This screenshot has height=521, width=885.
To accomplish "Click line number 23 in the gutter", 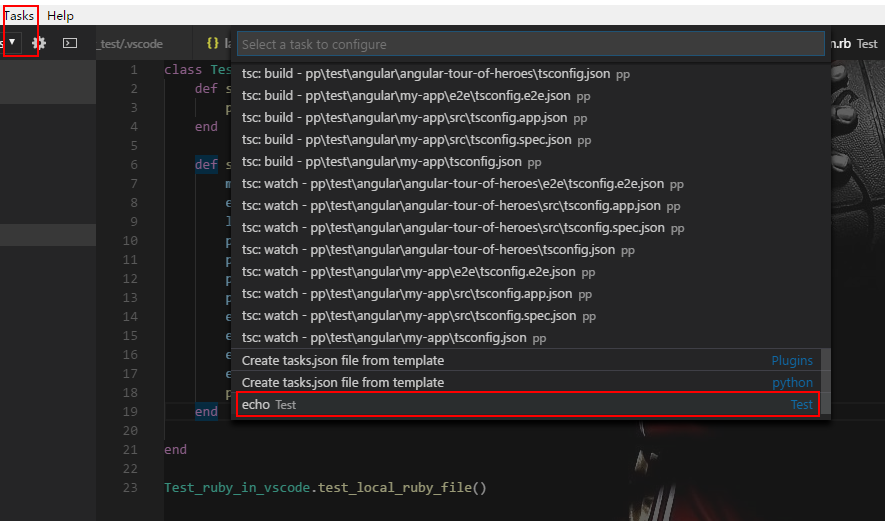I will pyautogui.click(x=130, y=487).
